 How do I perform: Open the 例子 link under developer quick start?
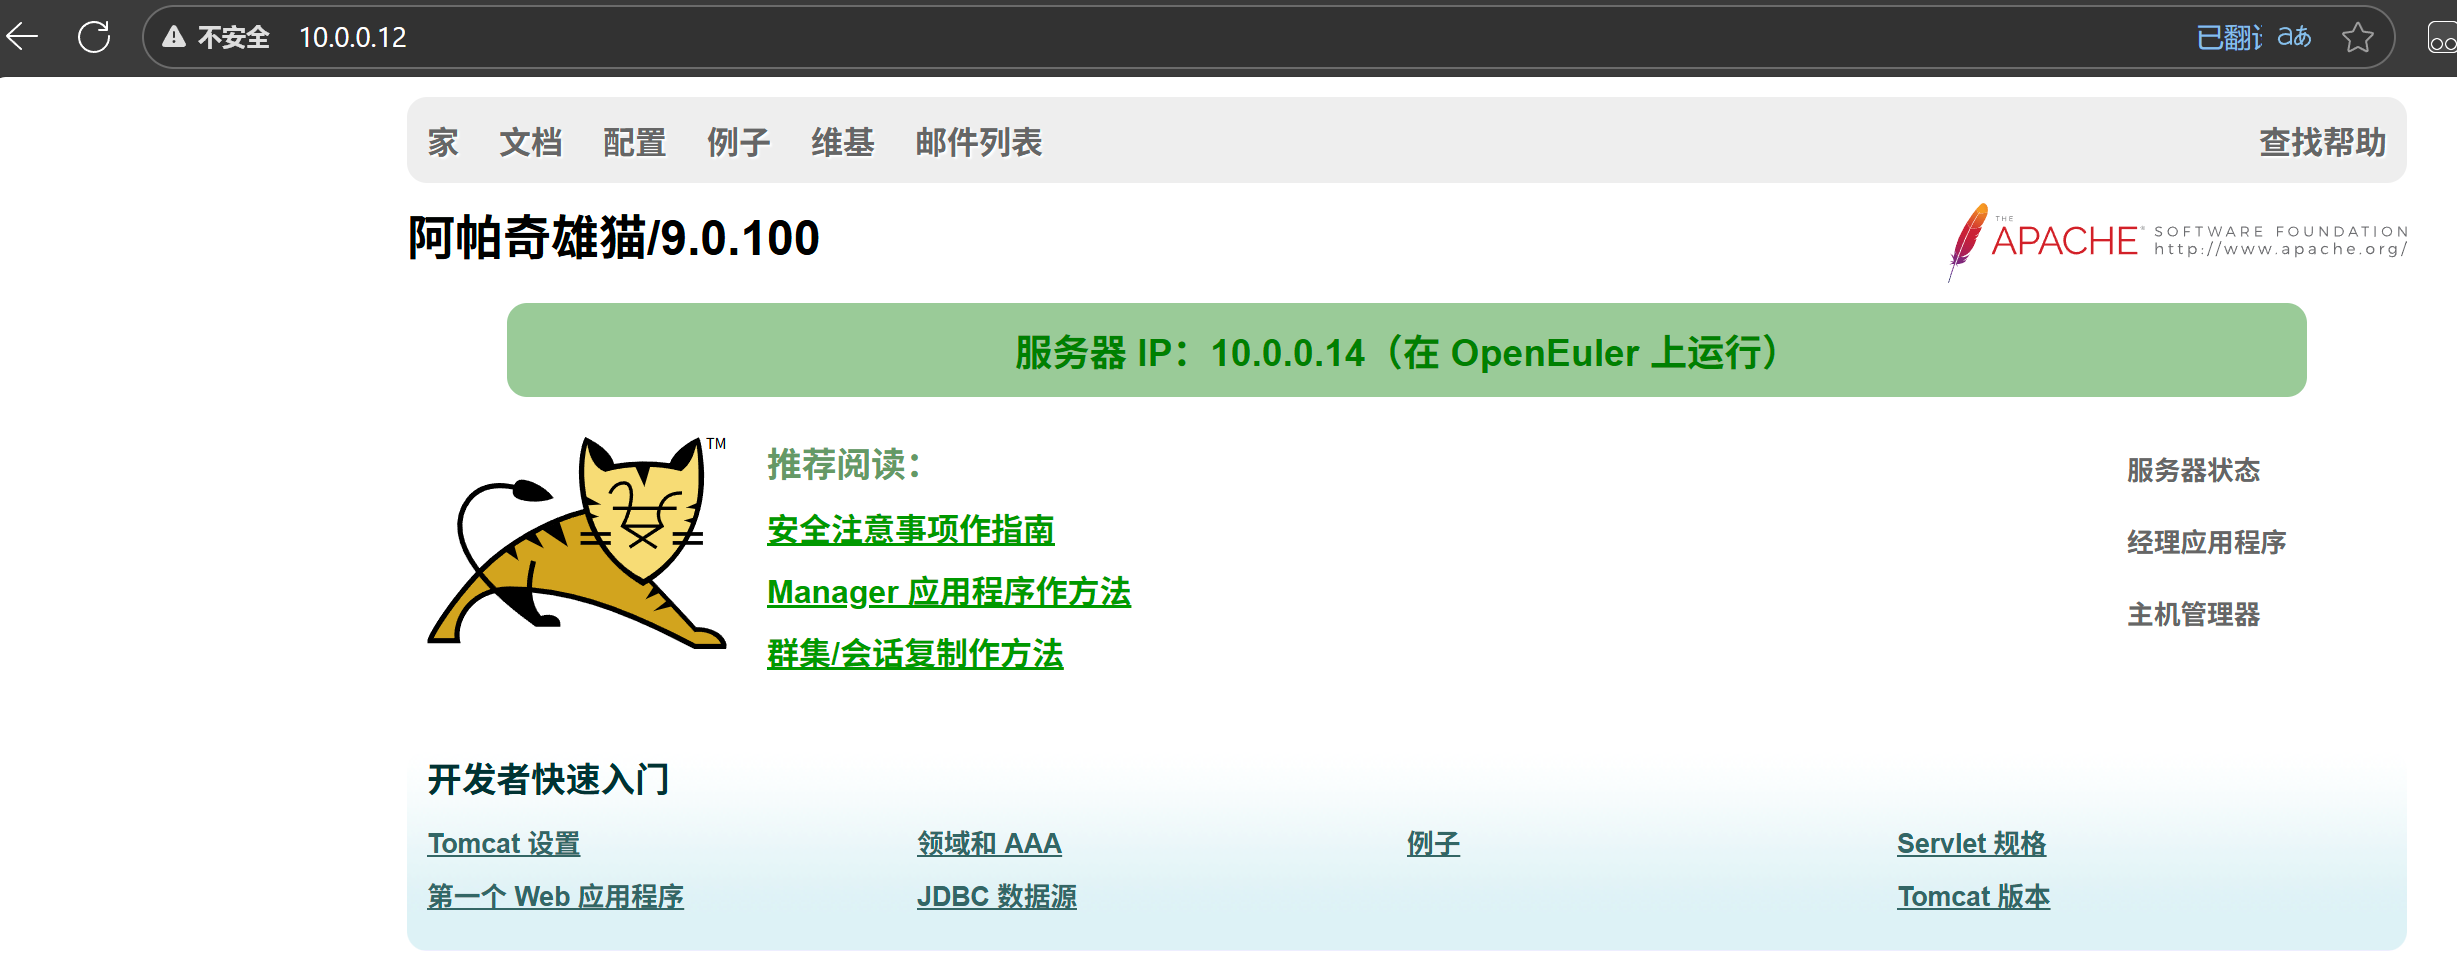click(x=1433, y=843)
